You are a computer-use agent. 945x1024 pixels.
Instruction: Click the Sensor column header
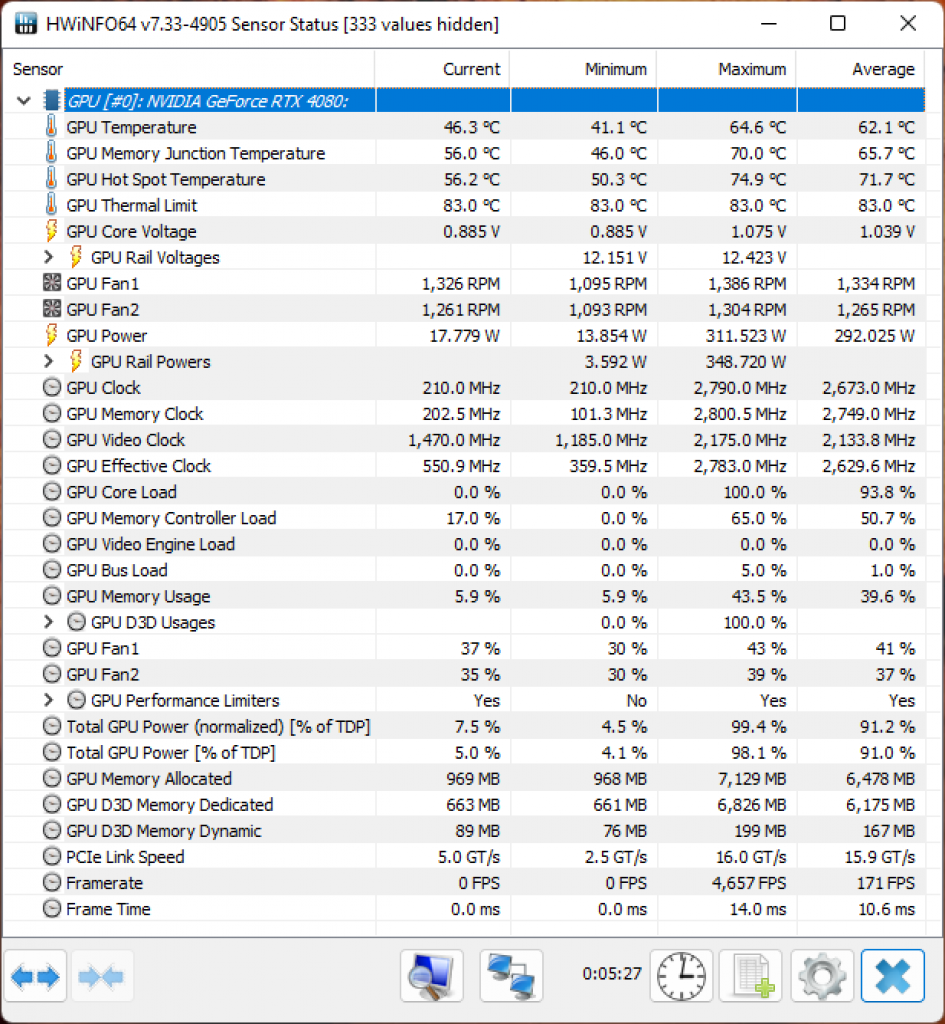coord(190,69)
